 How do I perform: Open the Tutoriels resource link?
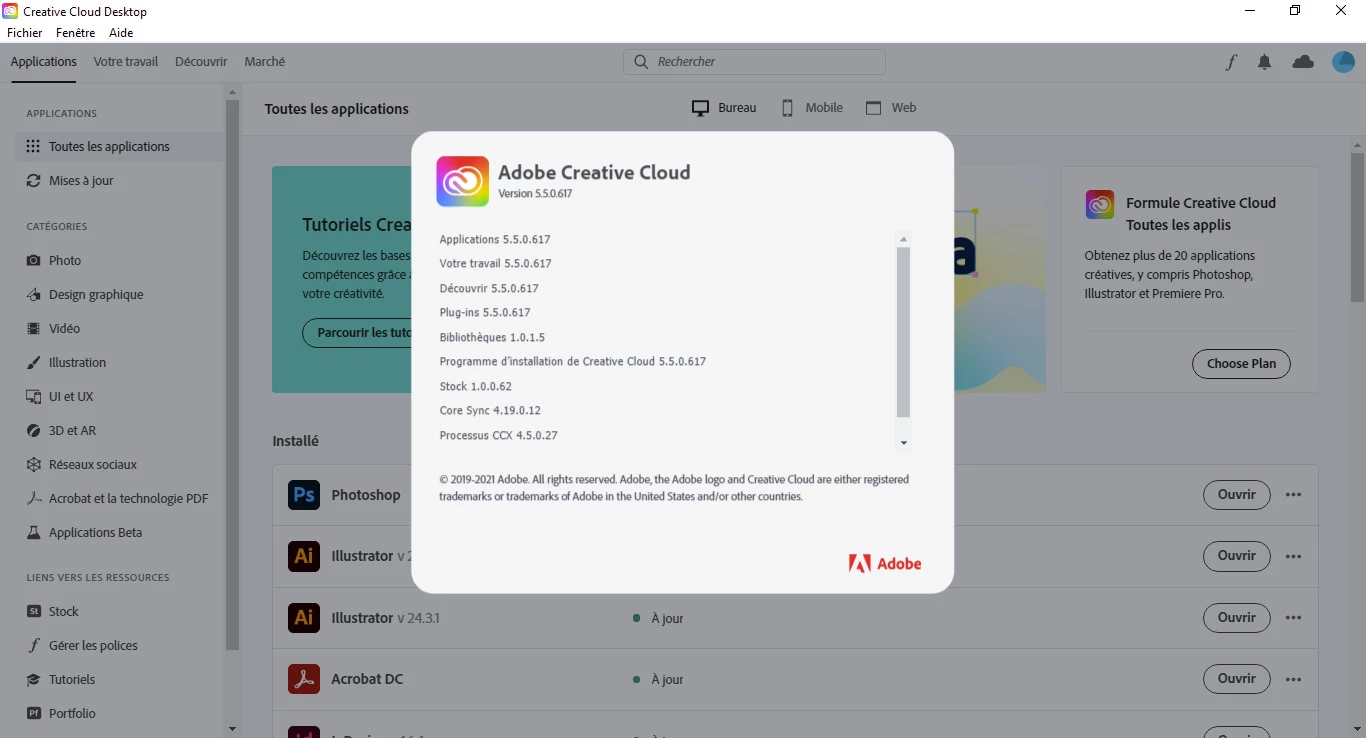pyautogui.click(x=119, y=679)
